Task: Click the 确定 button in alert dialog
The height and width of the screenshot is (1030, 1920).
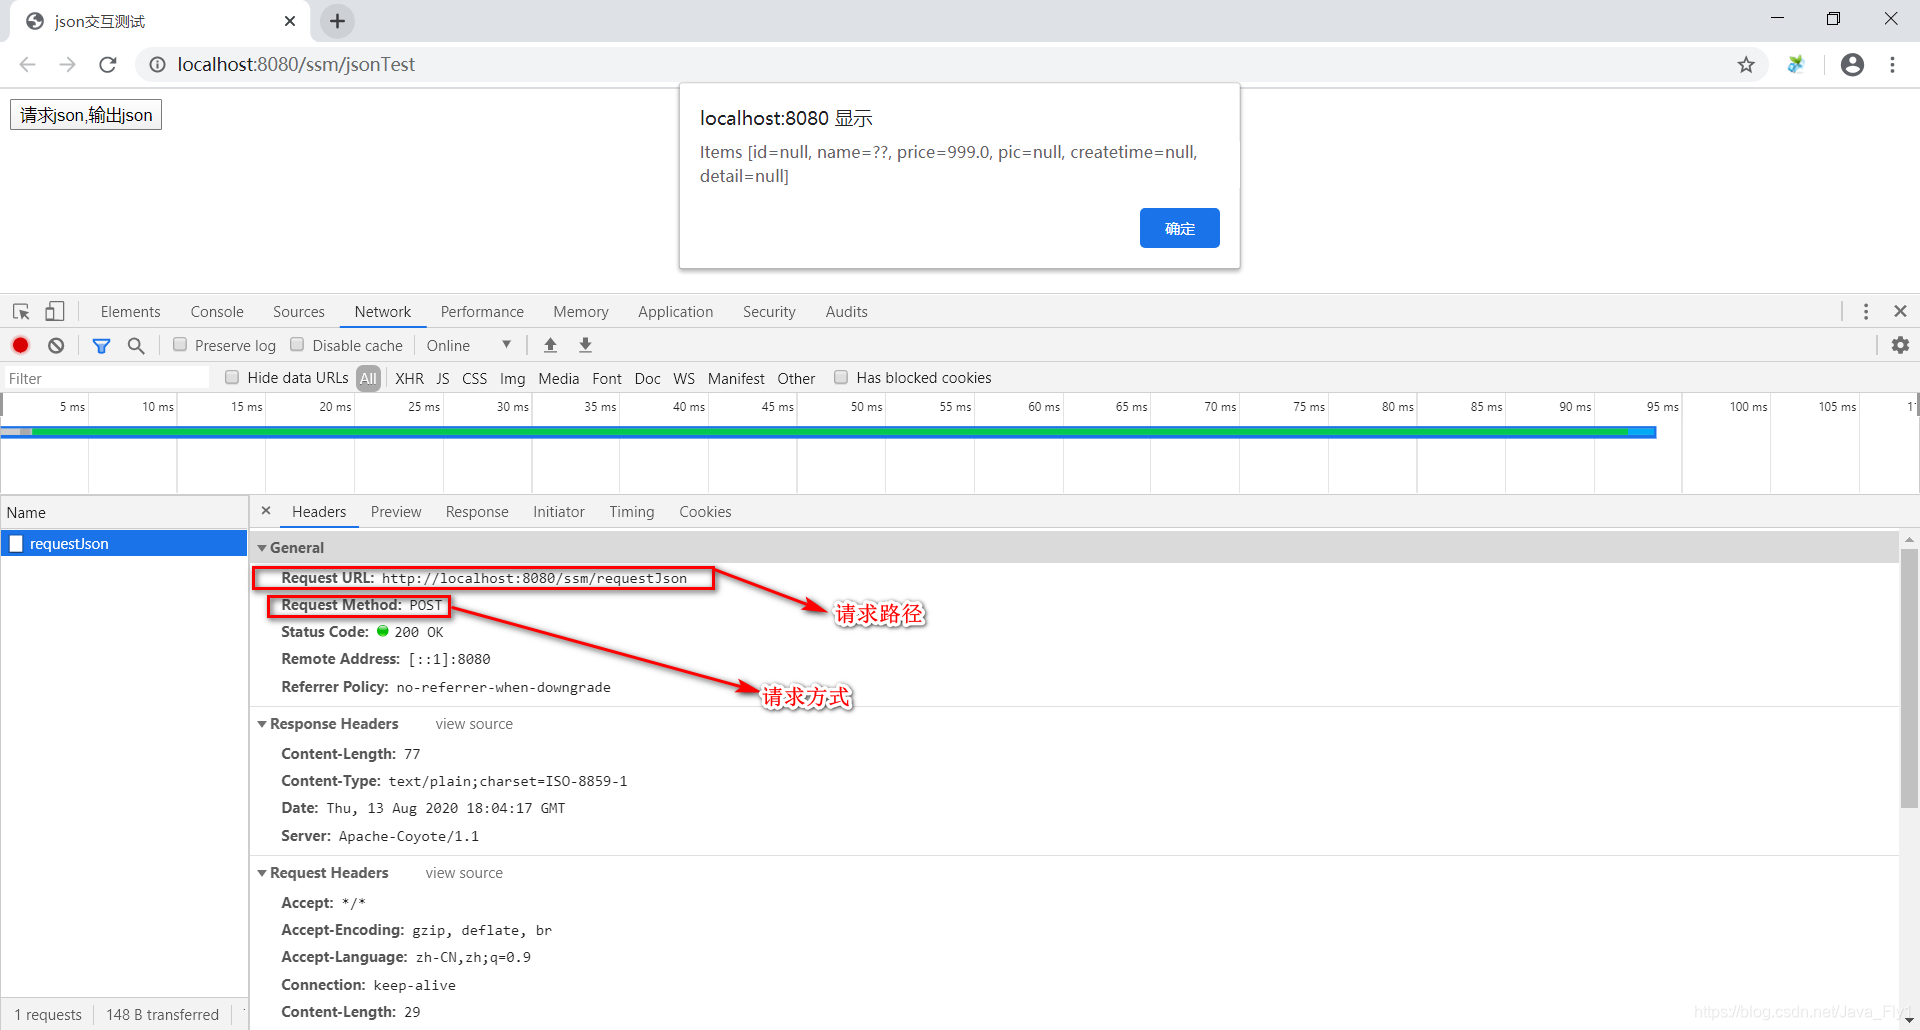Action: click(x=1180, y=228)
